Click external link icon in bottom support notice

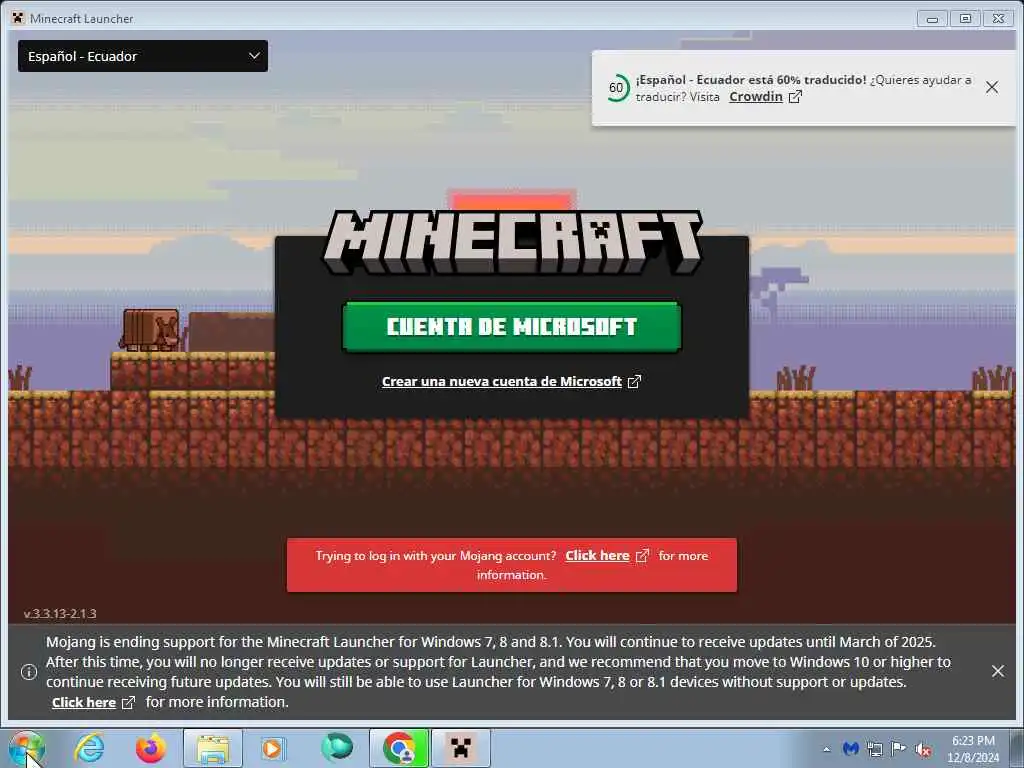tap(129, 703)
